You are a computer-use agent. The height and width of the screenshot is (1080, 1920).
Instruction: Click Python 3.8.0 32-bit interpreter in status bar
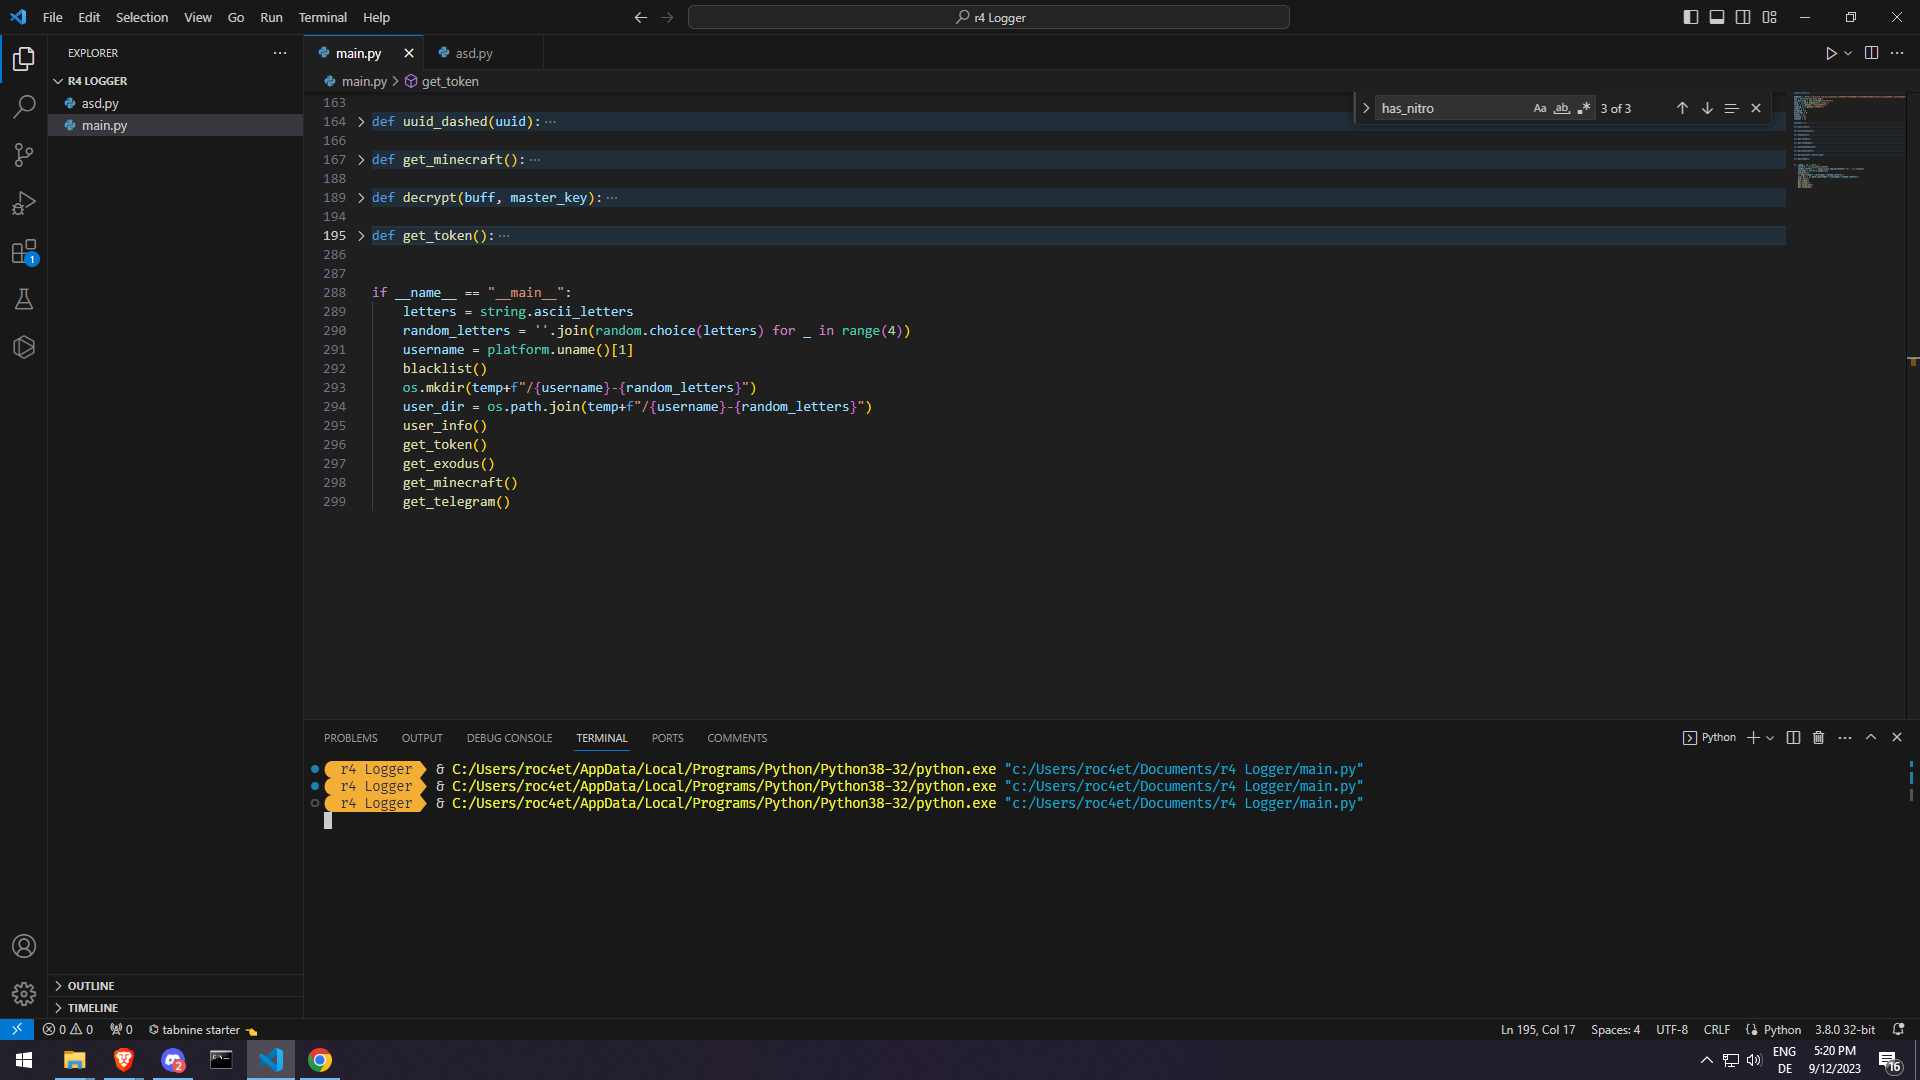(x=1844, y=1030)
